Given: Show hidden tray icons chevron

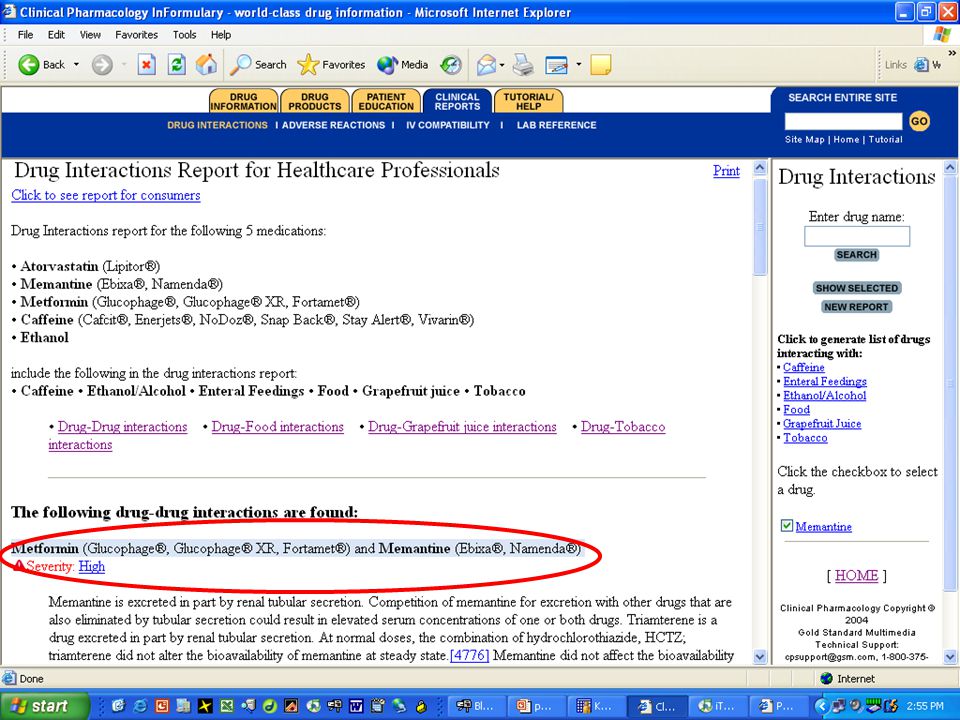Looking at the screenshot, I should tap(822, 706).
